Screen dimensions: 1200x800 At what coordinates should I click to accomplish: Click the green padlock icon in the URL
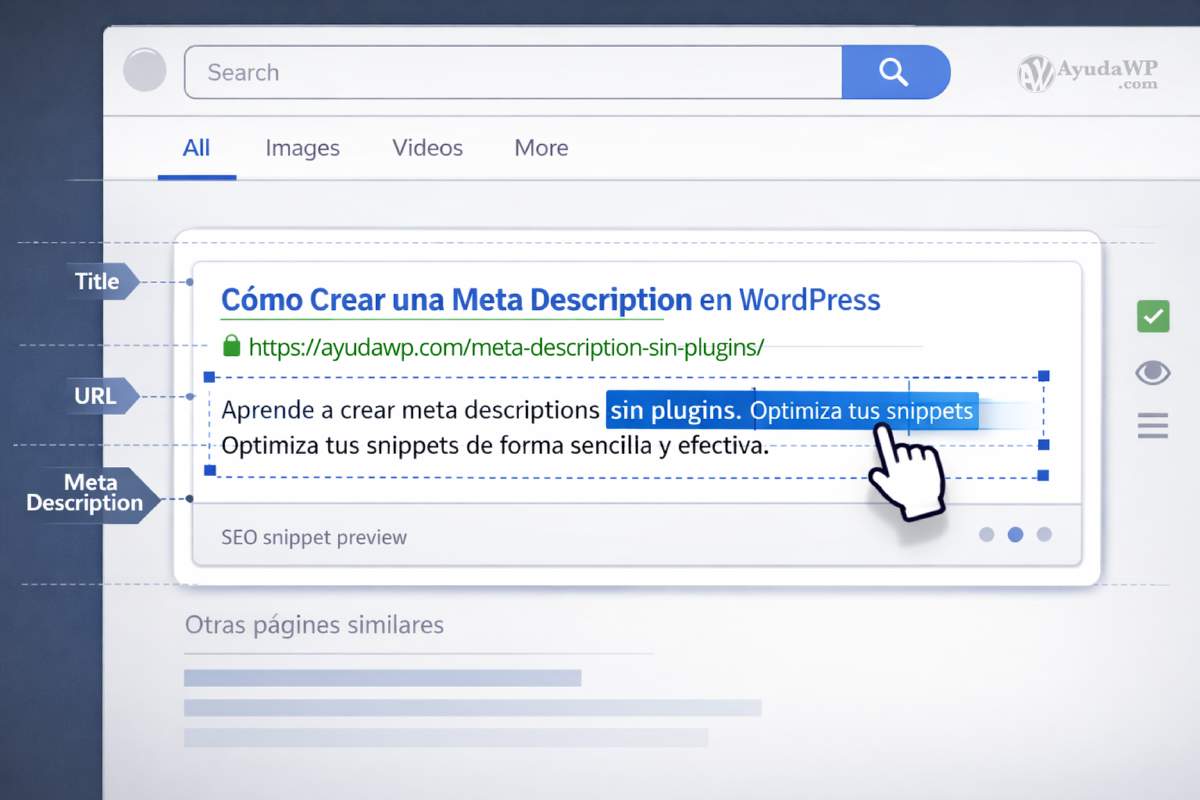tap(231, 345)
